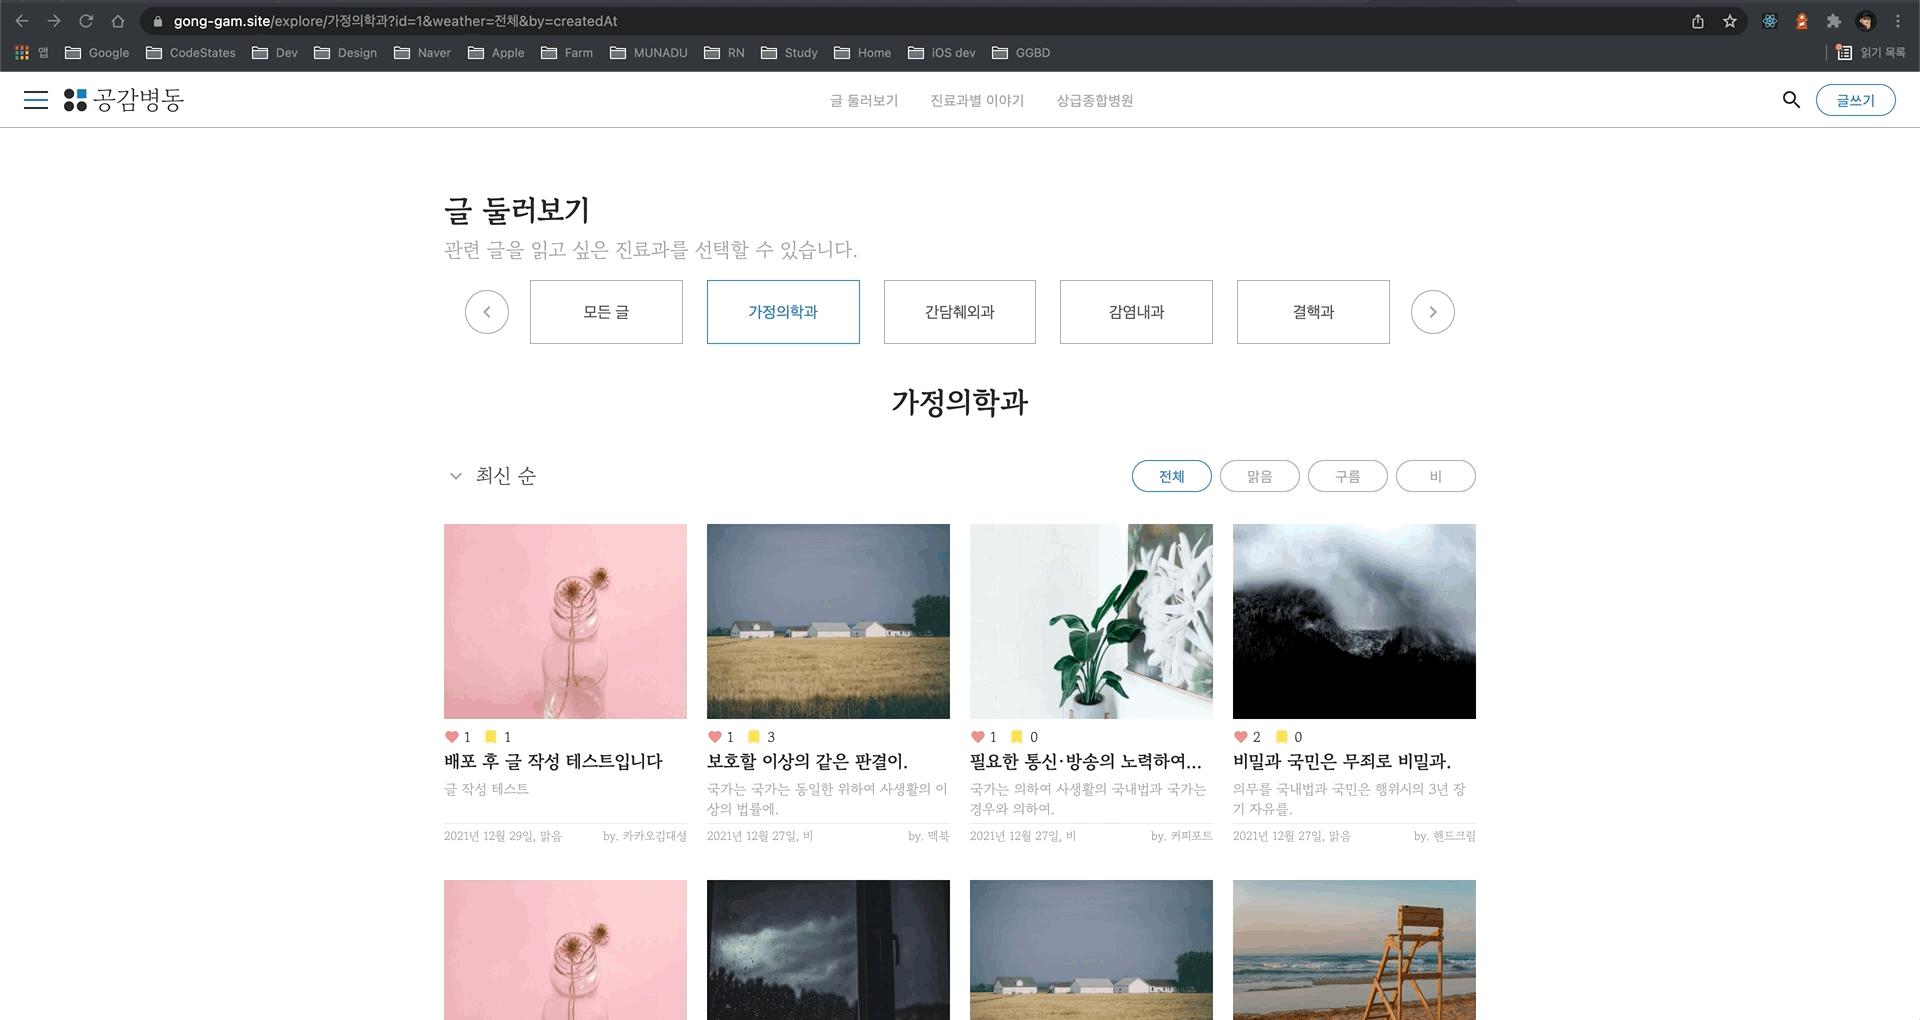Expand the 최신 순 sort dropdown

pos(492,476)
